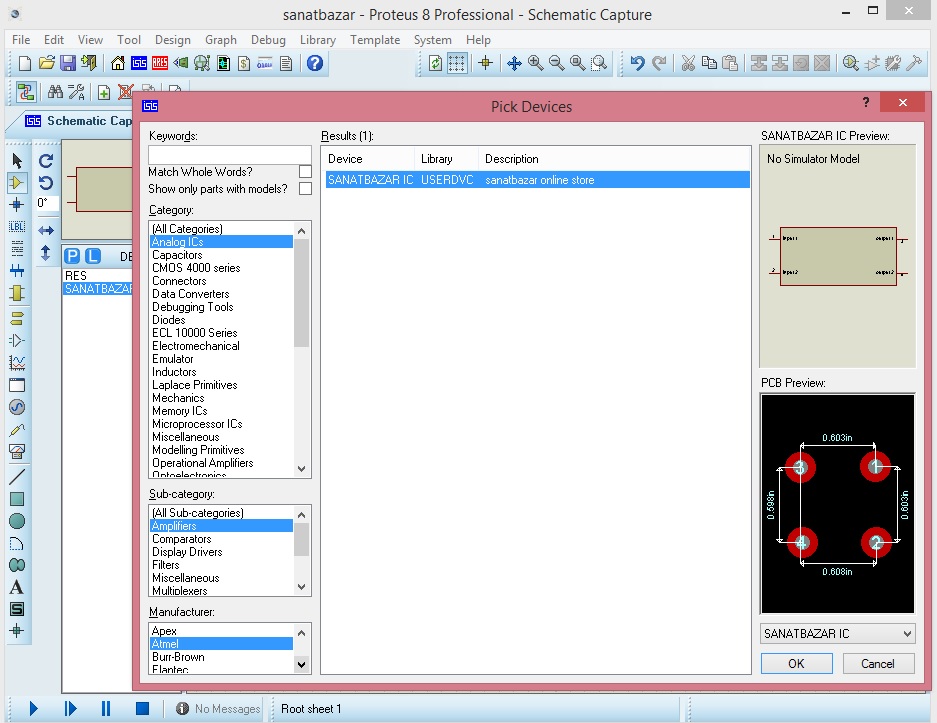Click the Play simulation button
The height and width of the screenshot is (723, 937).
33,709
